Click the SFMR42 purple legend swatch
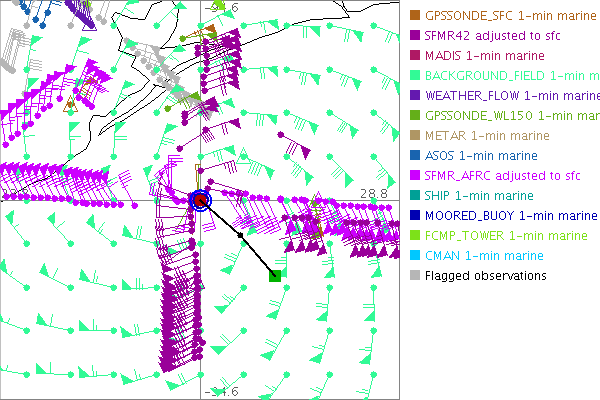The height and width of the screenshot is (400, 600). click(x=415, y=36)
